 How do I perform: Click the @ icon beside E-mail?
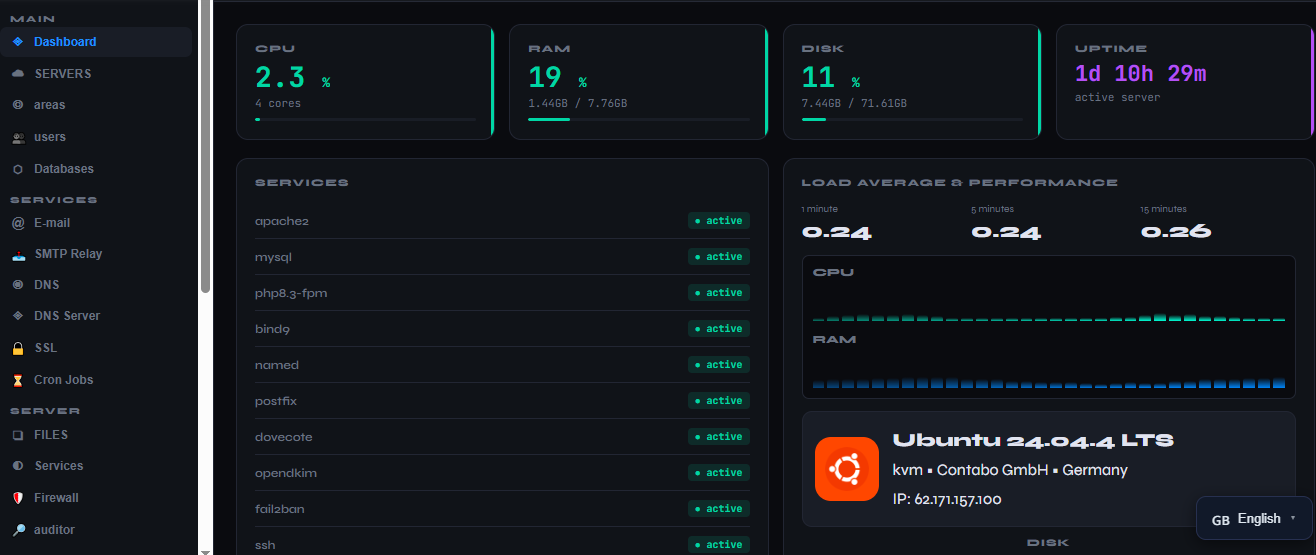coord(18,223)
